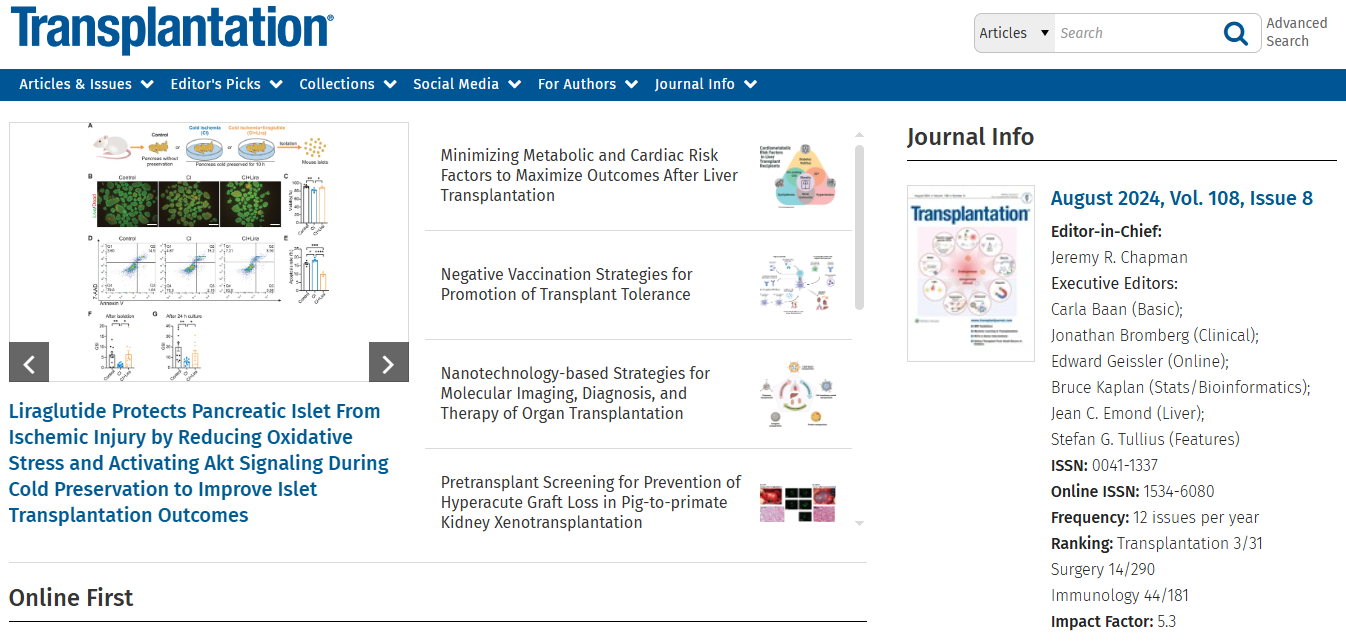1346x642 pixels.
Task: Open the Social Media menu
Action: click(467, 84)
